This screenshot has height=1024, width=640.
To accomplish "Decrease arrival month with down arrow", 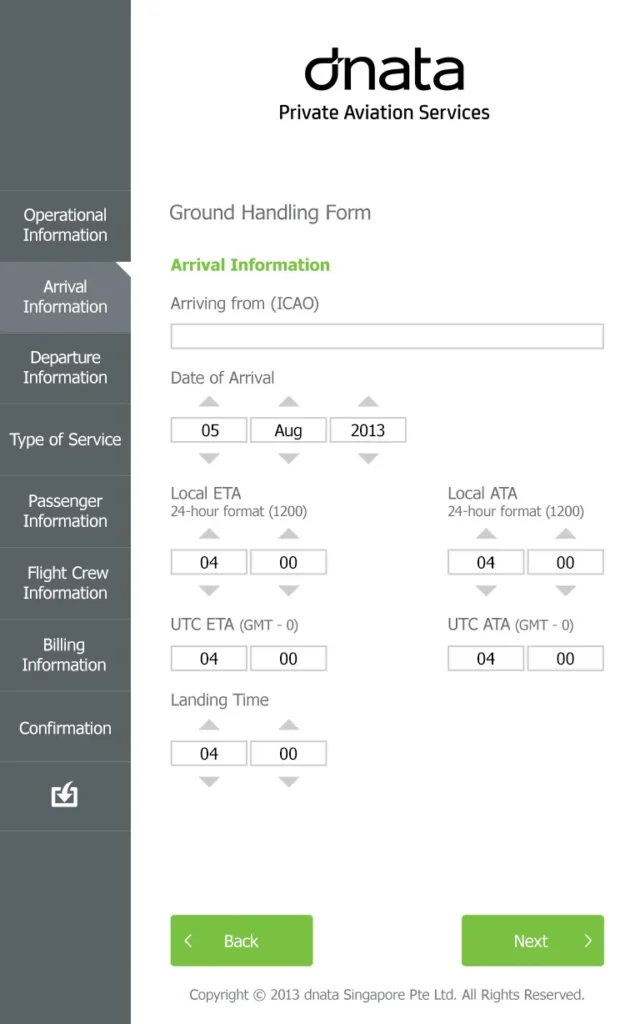I will pyautogui.click(x=289, y=458).
